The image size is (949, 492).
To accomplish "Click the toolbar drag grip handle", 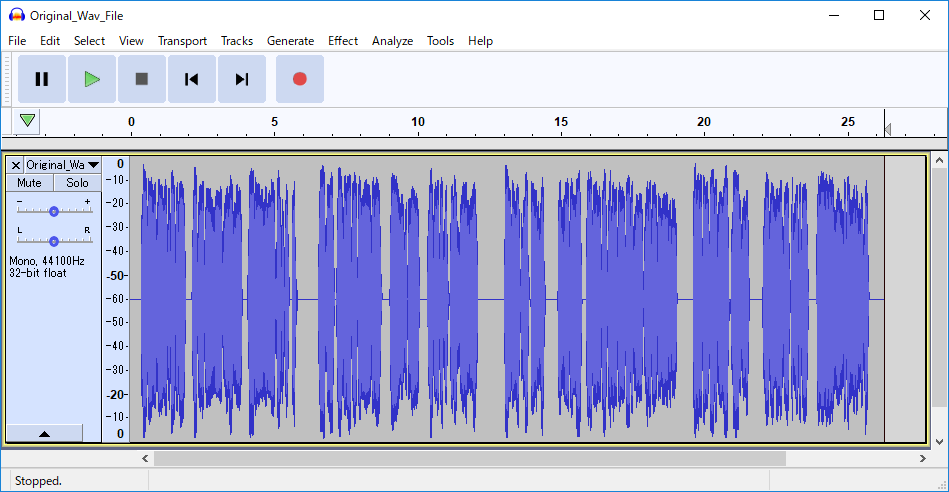I will coord(7,79).
